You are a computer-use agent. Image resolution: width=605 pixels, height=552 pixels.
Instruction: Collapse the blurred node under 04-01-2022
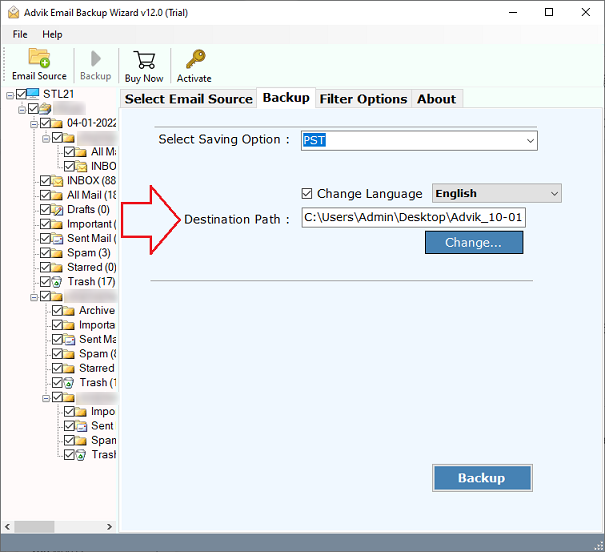[46, 138]
